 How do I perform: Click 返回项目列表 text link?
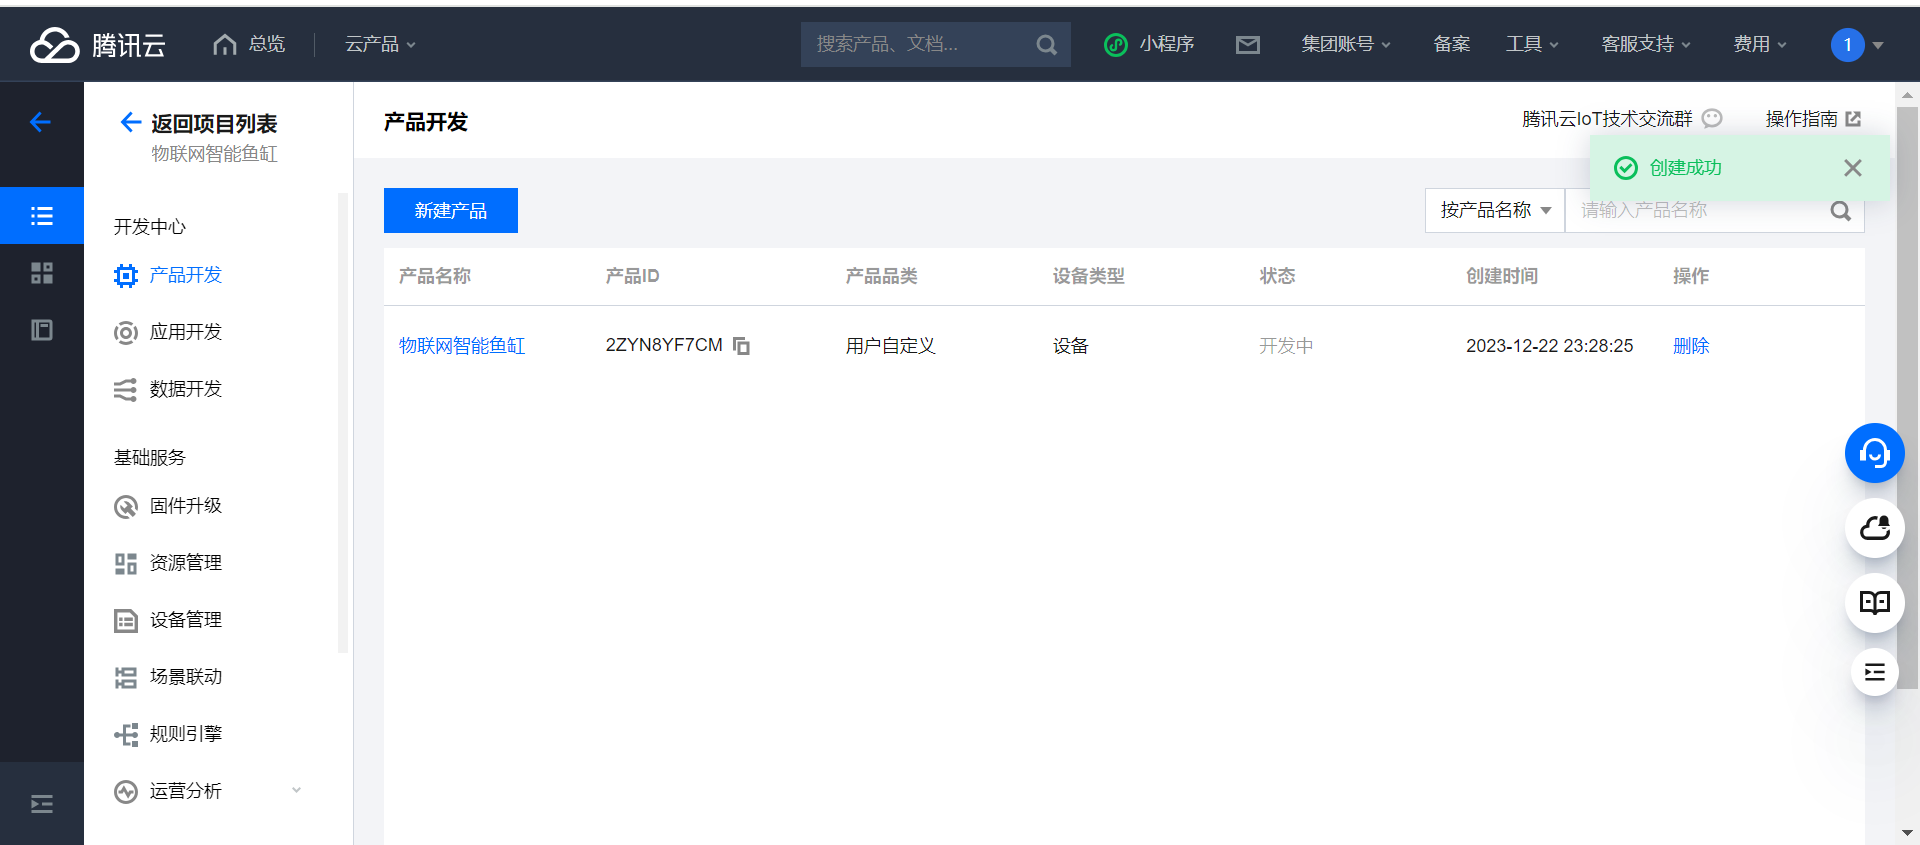pyautogui.click(x=214, y=123)
